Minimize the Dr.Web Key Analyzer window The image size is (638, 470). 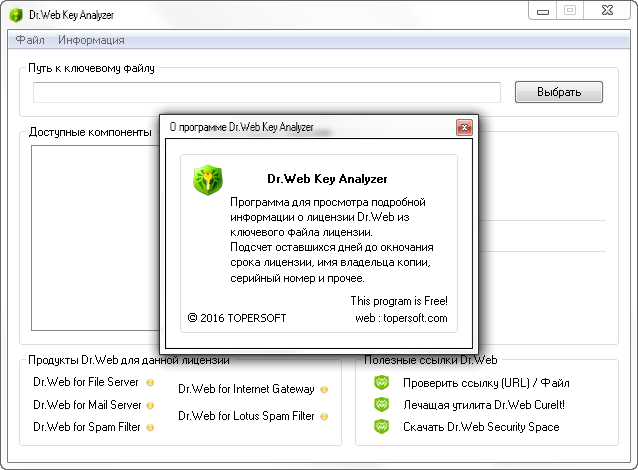543,11
